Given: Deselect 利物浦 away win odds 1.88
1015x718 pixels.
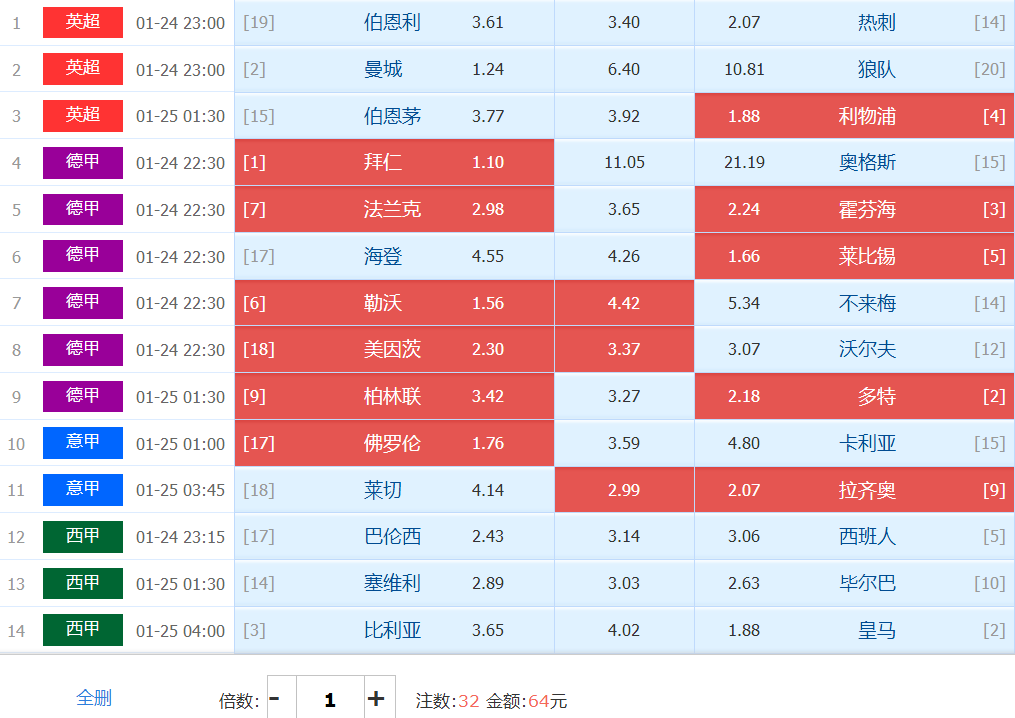Looking at the screenshot, I should tap(854, 116).
